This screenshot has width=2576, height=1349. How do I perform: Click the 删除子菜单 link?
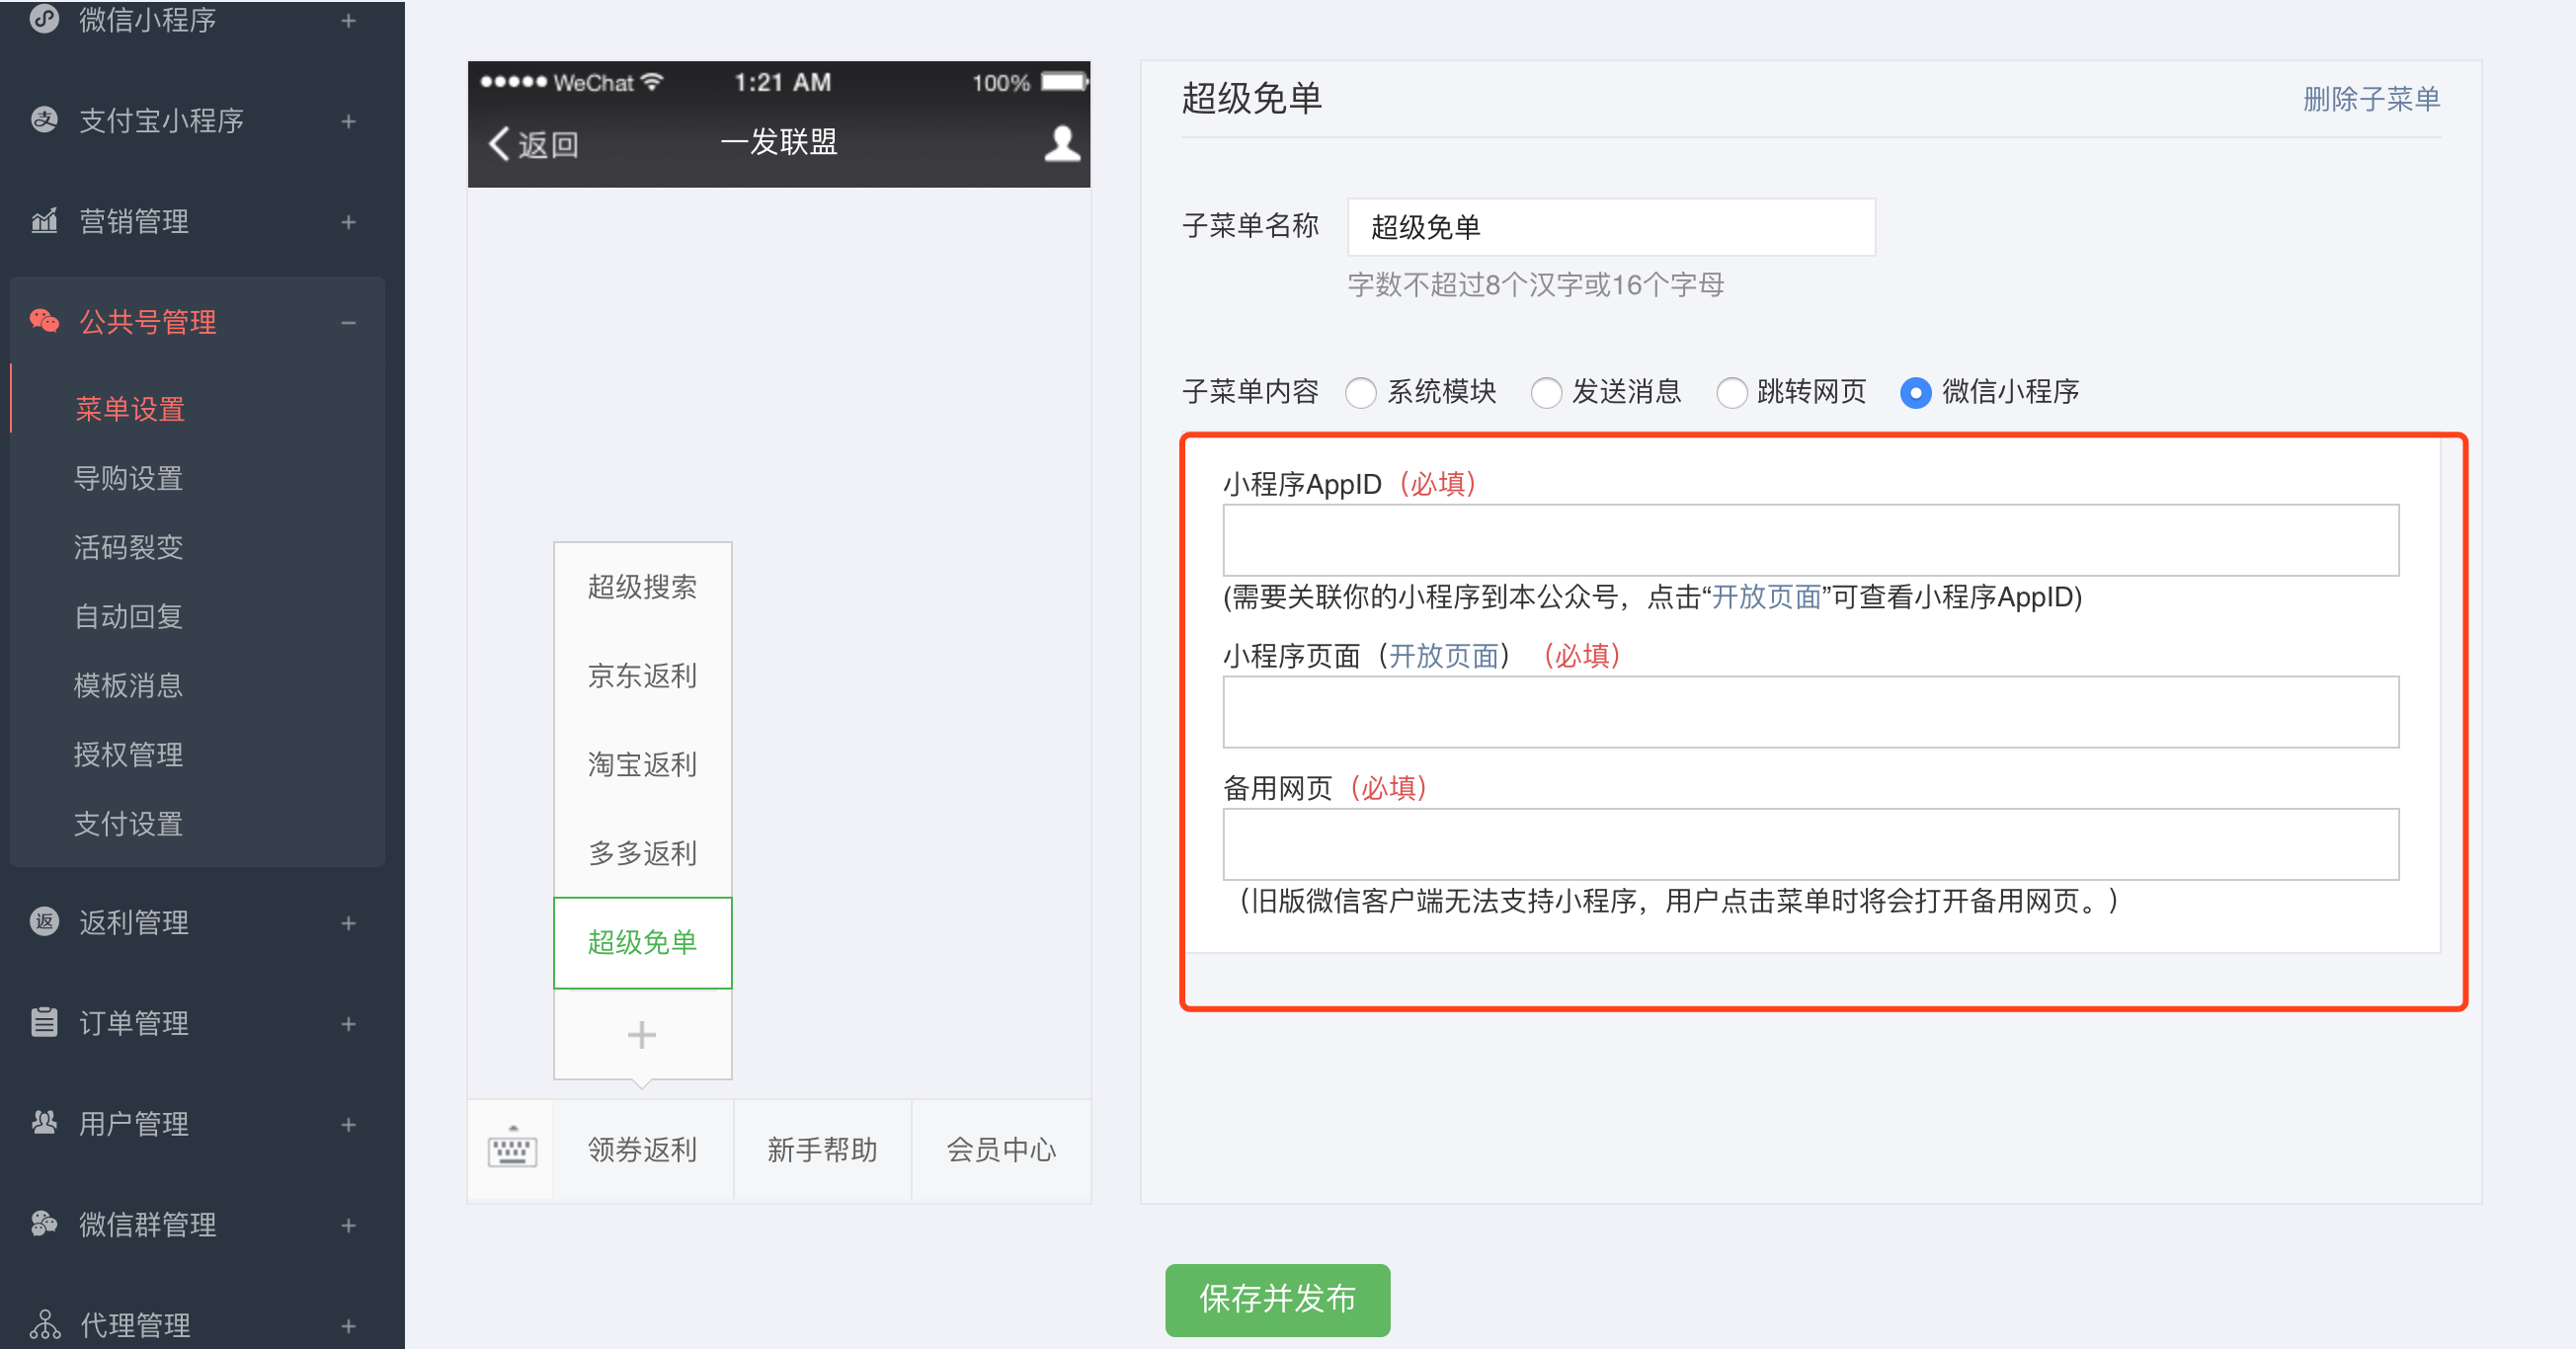[2370, 99]
